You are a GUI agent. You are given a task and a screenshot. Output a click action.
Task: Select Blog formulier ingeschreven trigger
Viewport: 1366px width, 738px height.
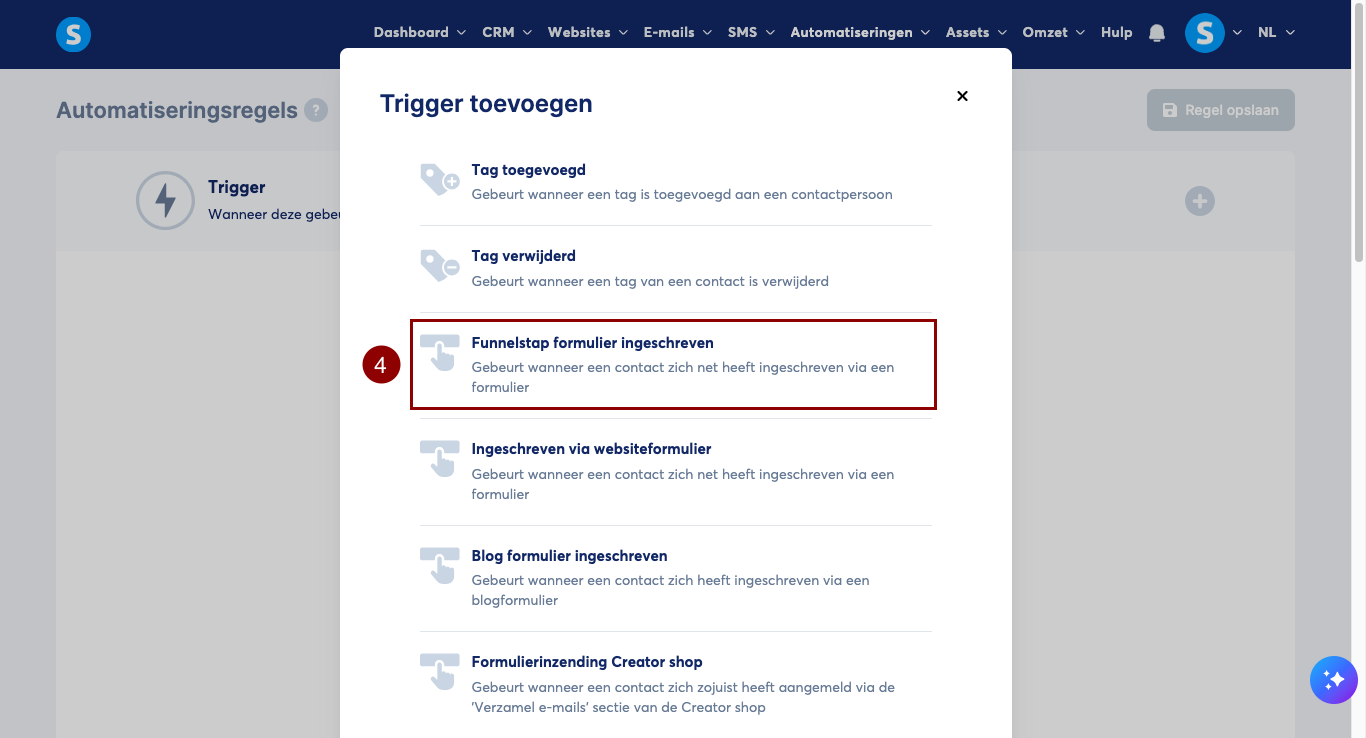tap(676, 578)
